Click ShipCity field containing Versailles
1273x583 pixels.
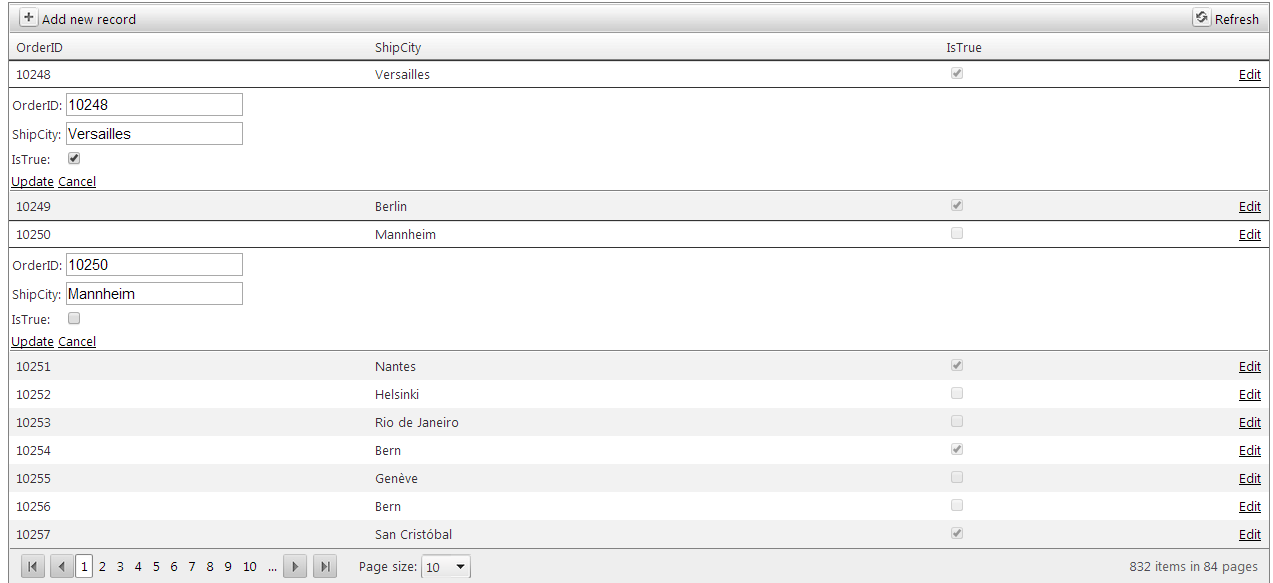click(x=154, y=134)
